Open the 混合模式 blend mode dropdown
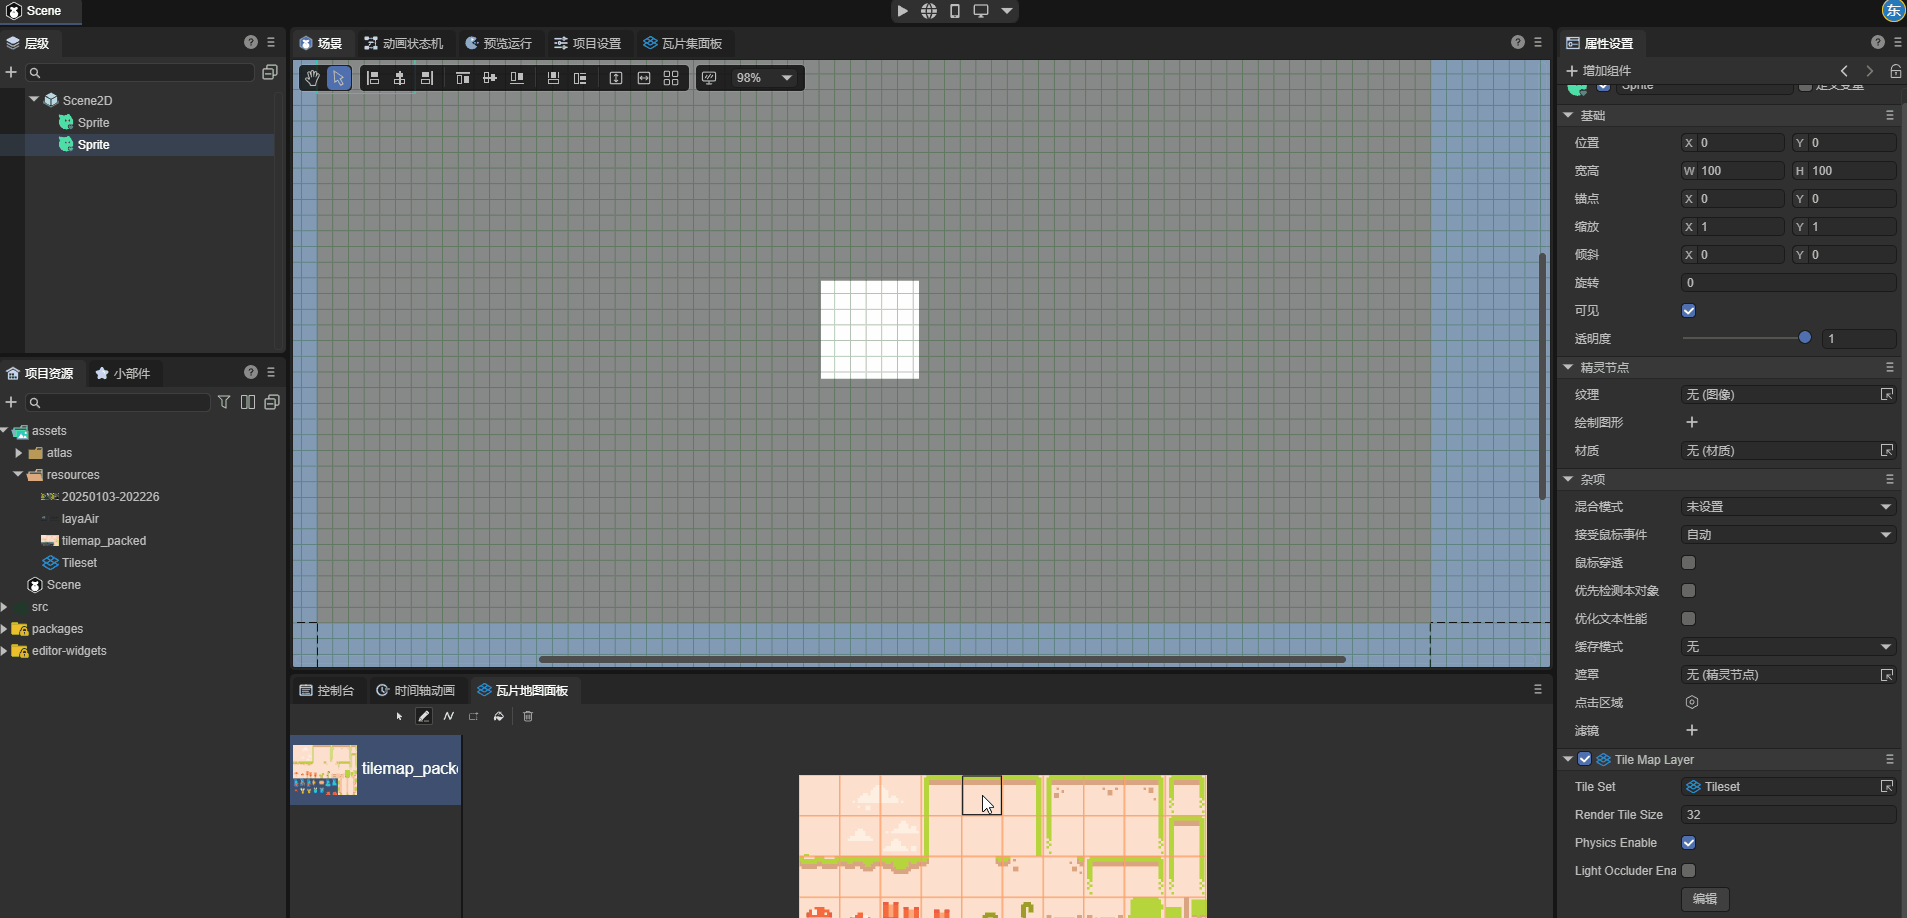1907x918 pixels. (1788, 507)
